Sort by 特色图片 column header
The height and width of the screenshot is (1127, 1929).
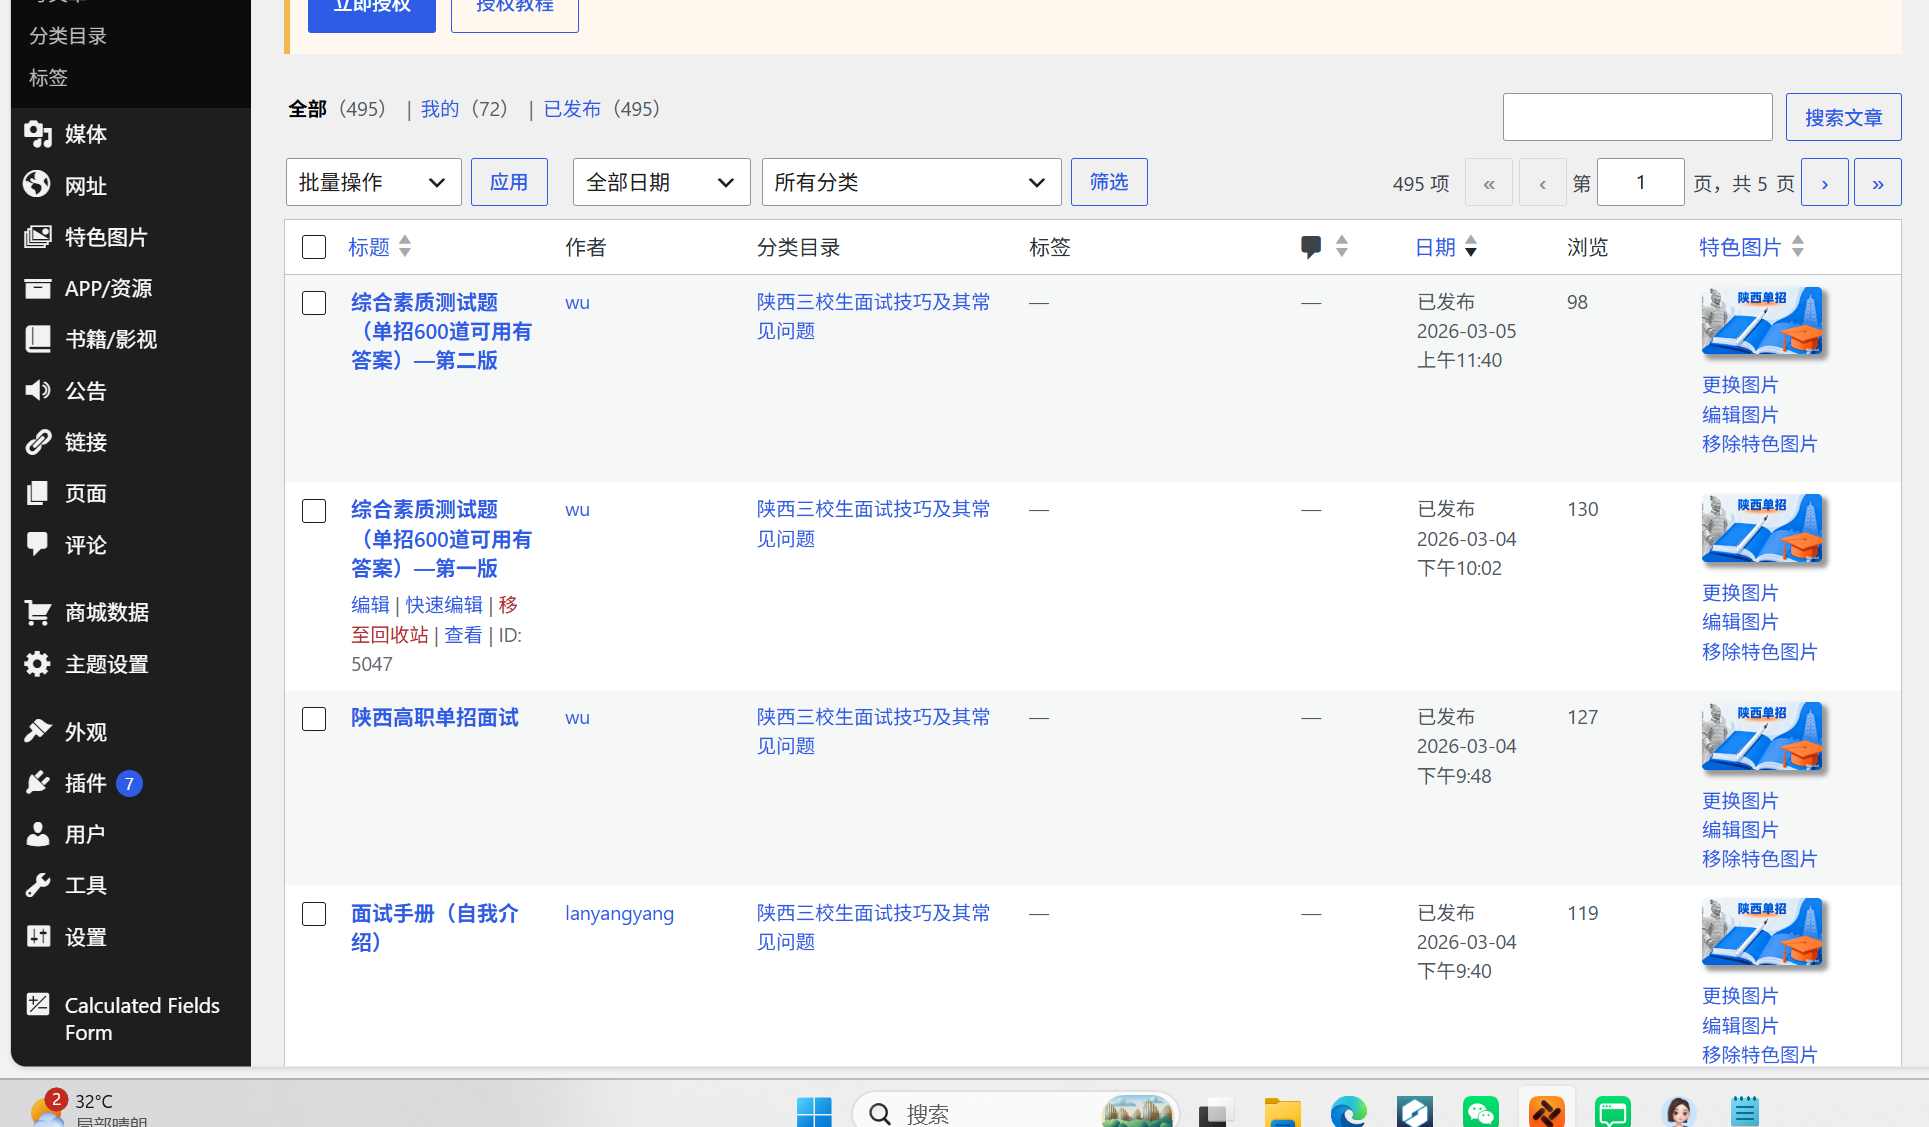click(1751, 247)
